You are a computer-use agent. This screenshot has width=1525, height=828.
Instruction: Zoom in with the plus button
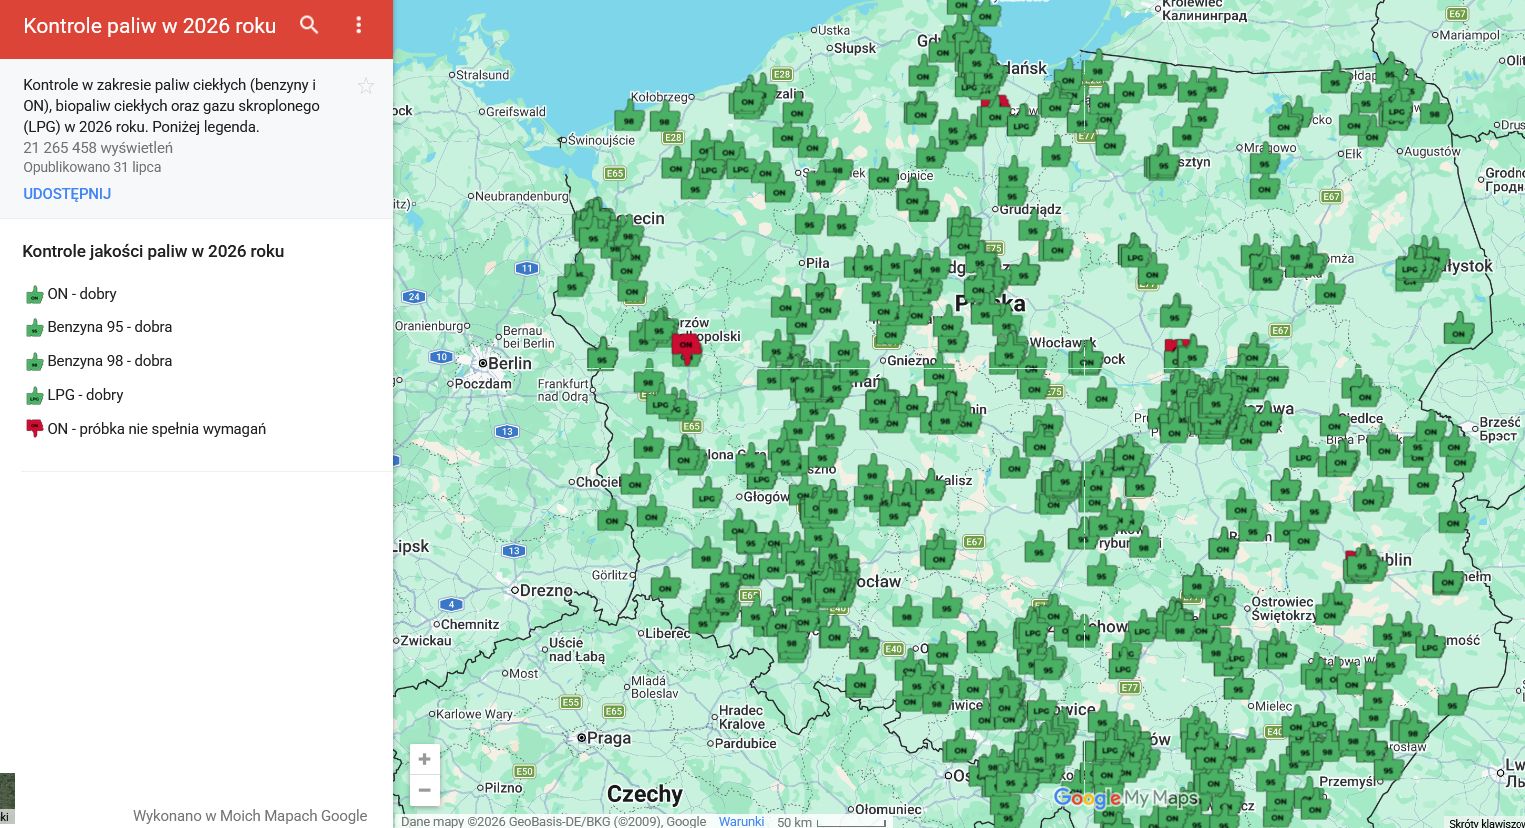(424, 760)
